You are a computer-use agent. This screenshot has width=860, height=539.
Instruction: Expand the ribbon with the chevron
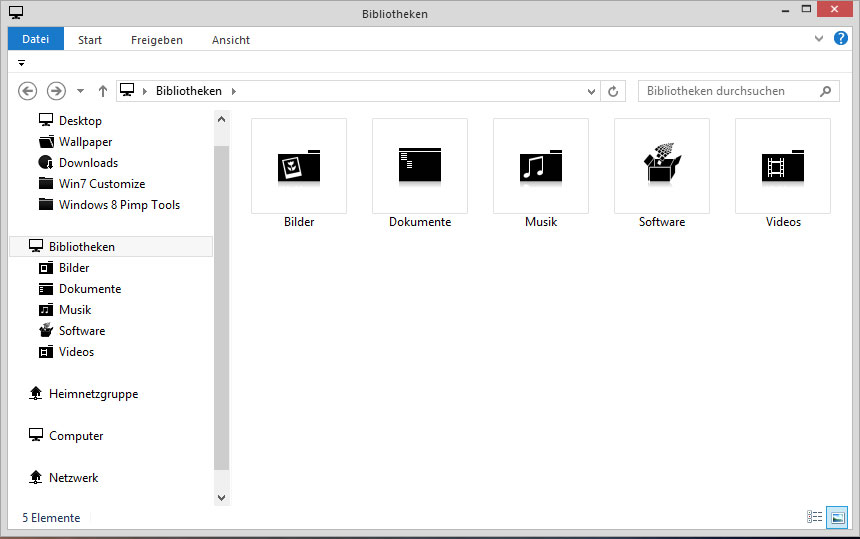819,38
